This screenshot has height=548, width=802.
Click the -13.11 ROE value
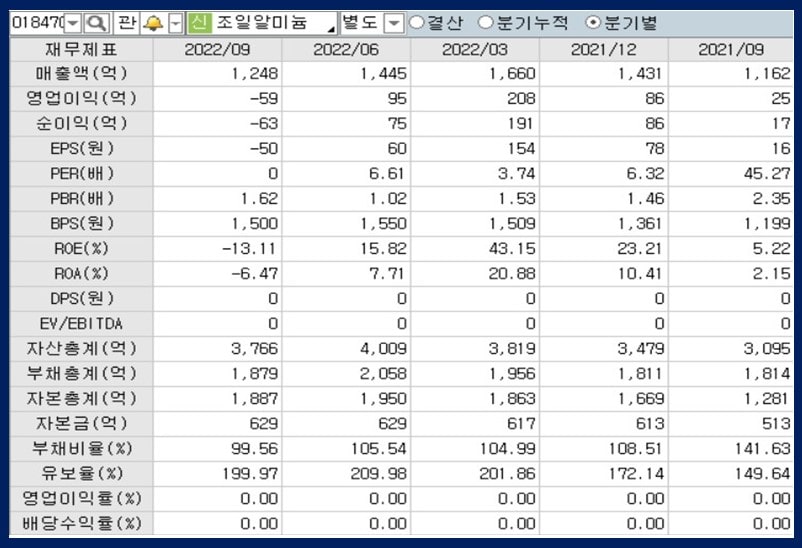[249, 249]
